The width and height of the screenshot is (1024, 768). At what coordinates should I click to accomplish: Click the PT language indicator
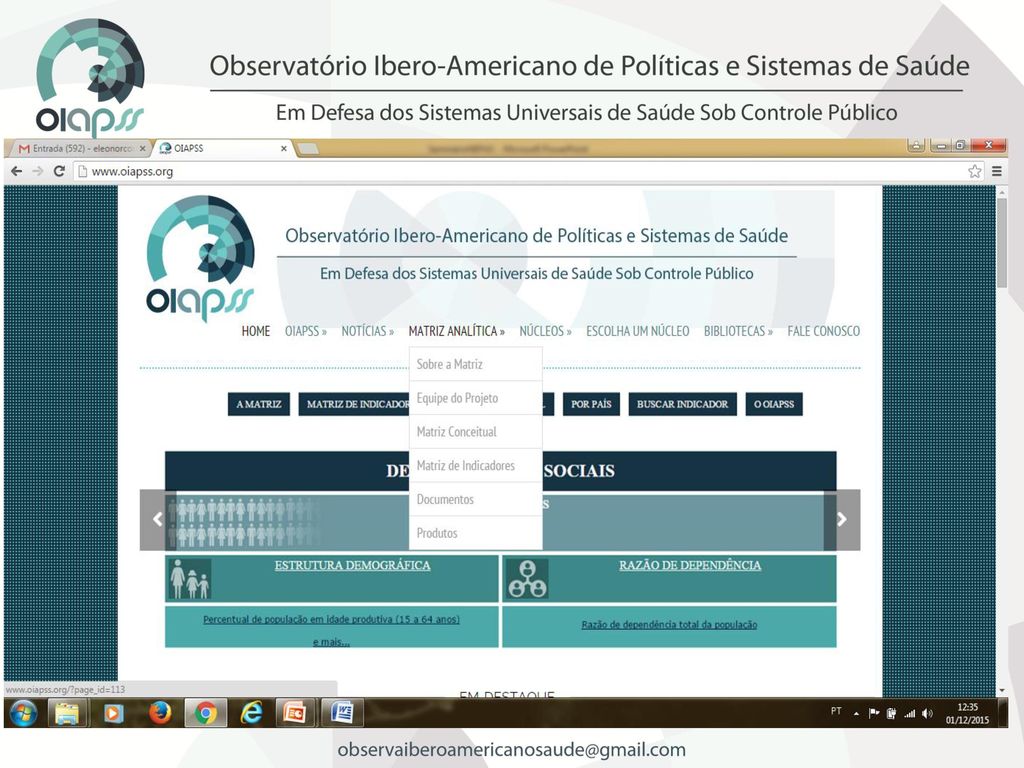pyautogui.click(x=836, y=711)
